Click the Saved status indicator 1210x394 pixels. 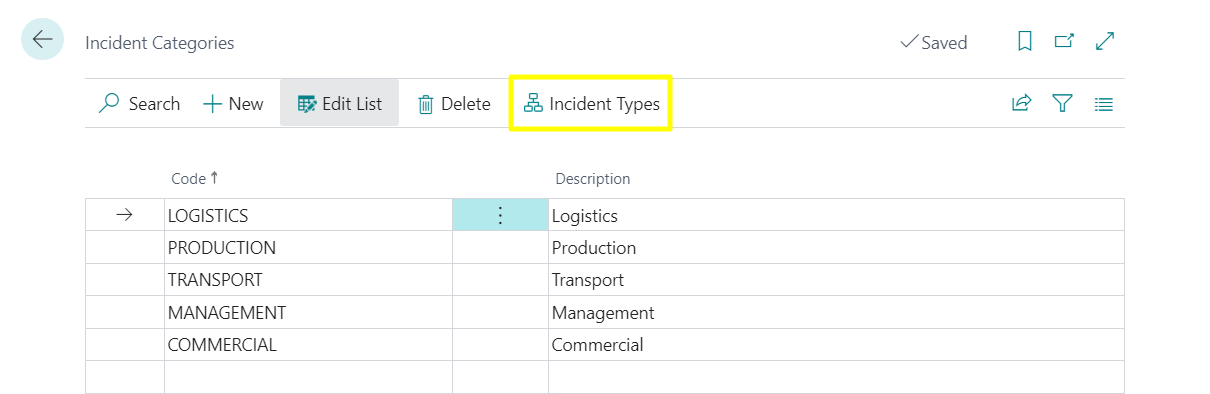934,42
